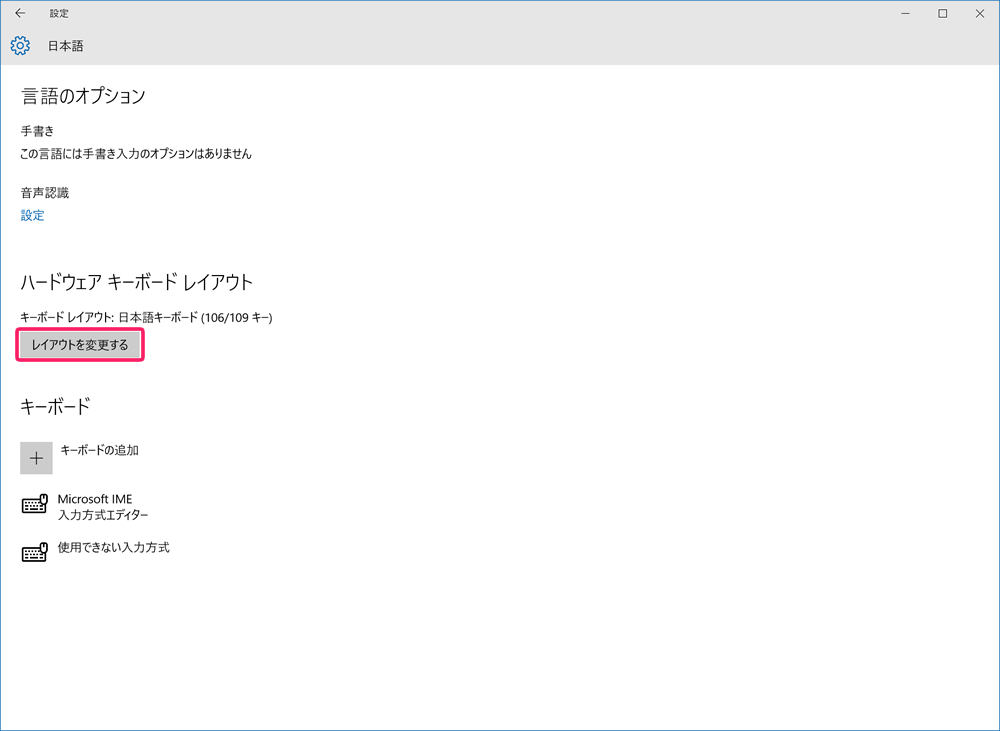The height and width of the screenshot is (731, 1000).
Task: Click the レイアウトを変更する button
Action: click(80, 345)
